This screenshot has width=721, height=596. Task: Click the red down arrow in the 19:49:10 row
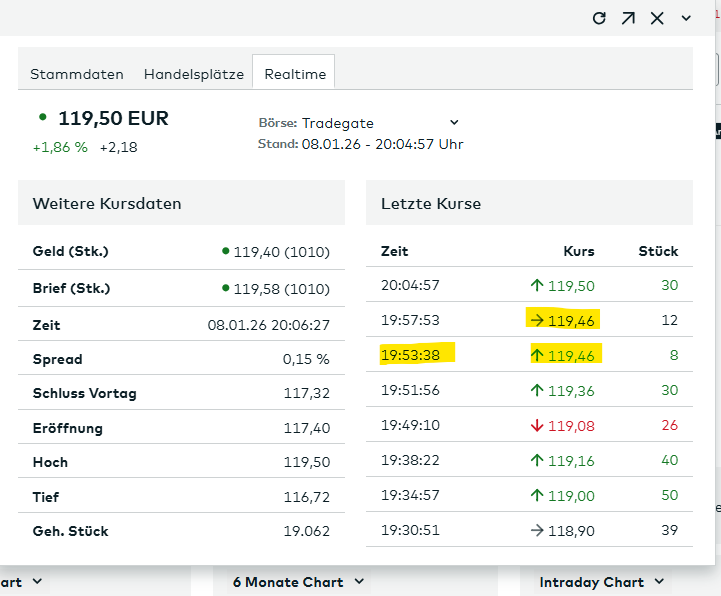(x=537, y=426)
